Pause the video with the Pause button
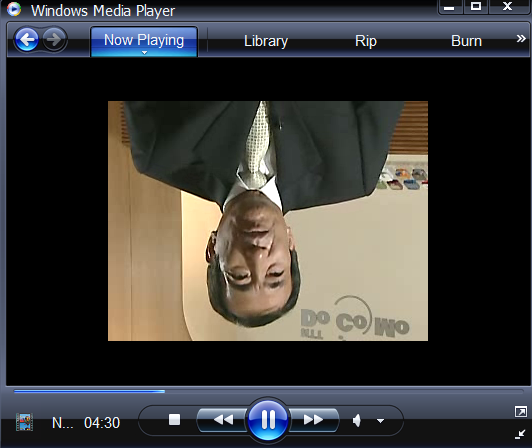 268,420
